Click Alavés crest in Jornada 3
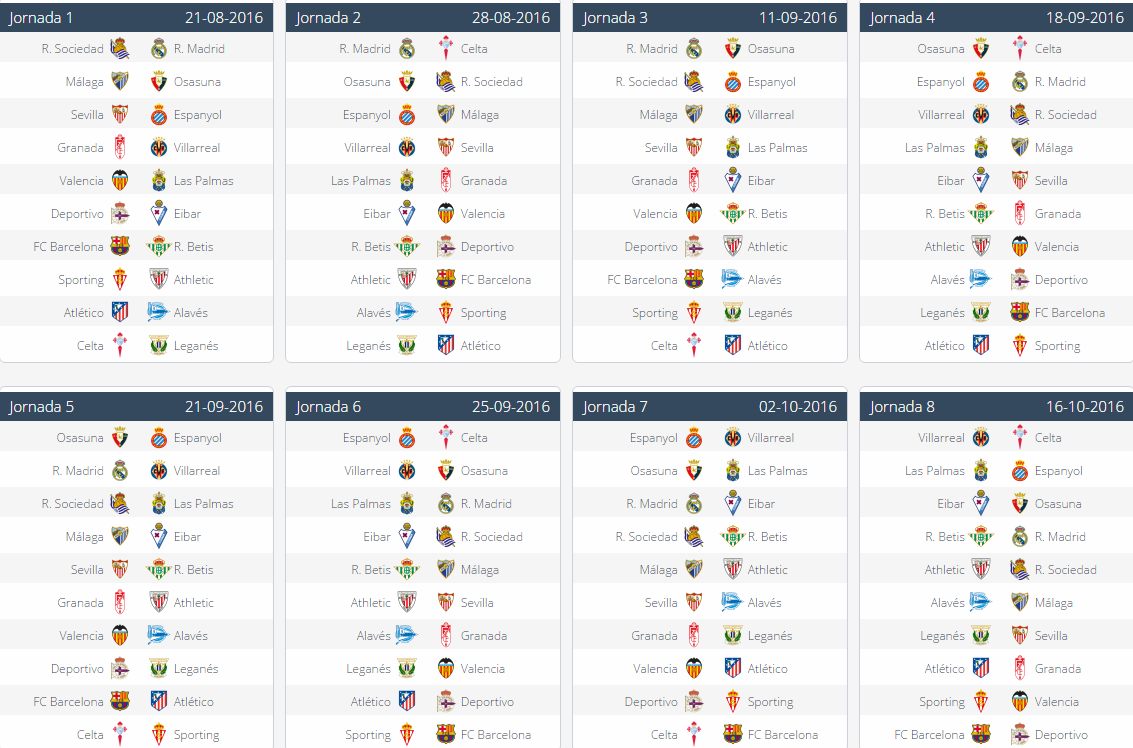The height and width of the screenshot is (748, 1133). (732, 280)
